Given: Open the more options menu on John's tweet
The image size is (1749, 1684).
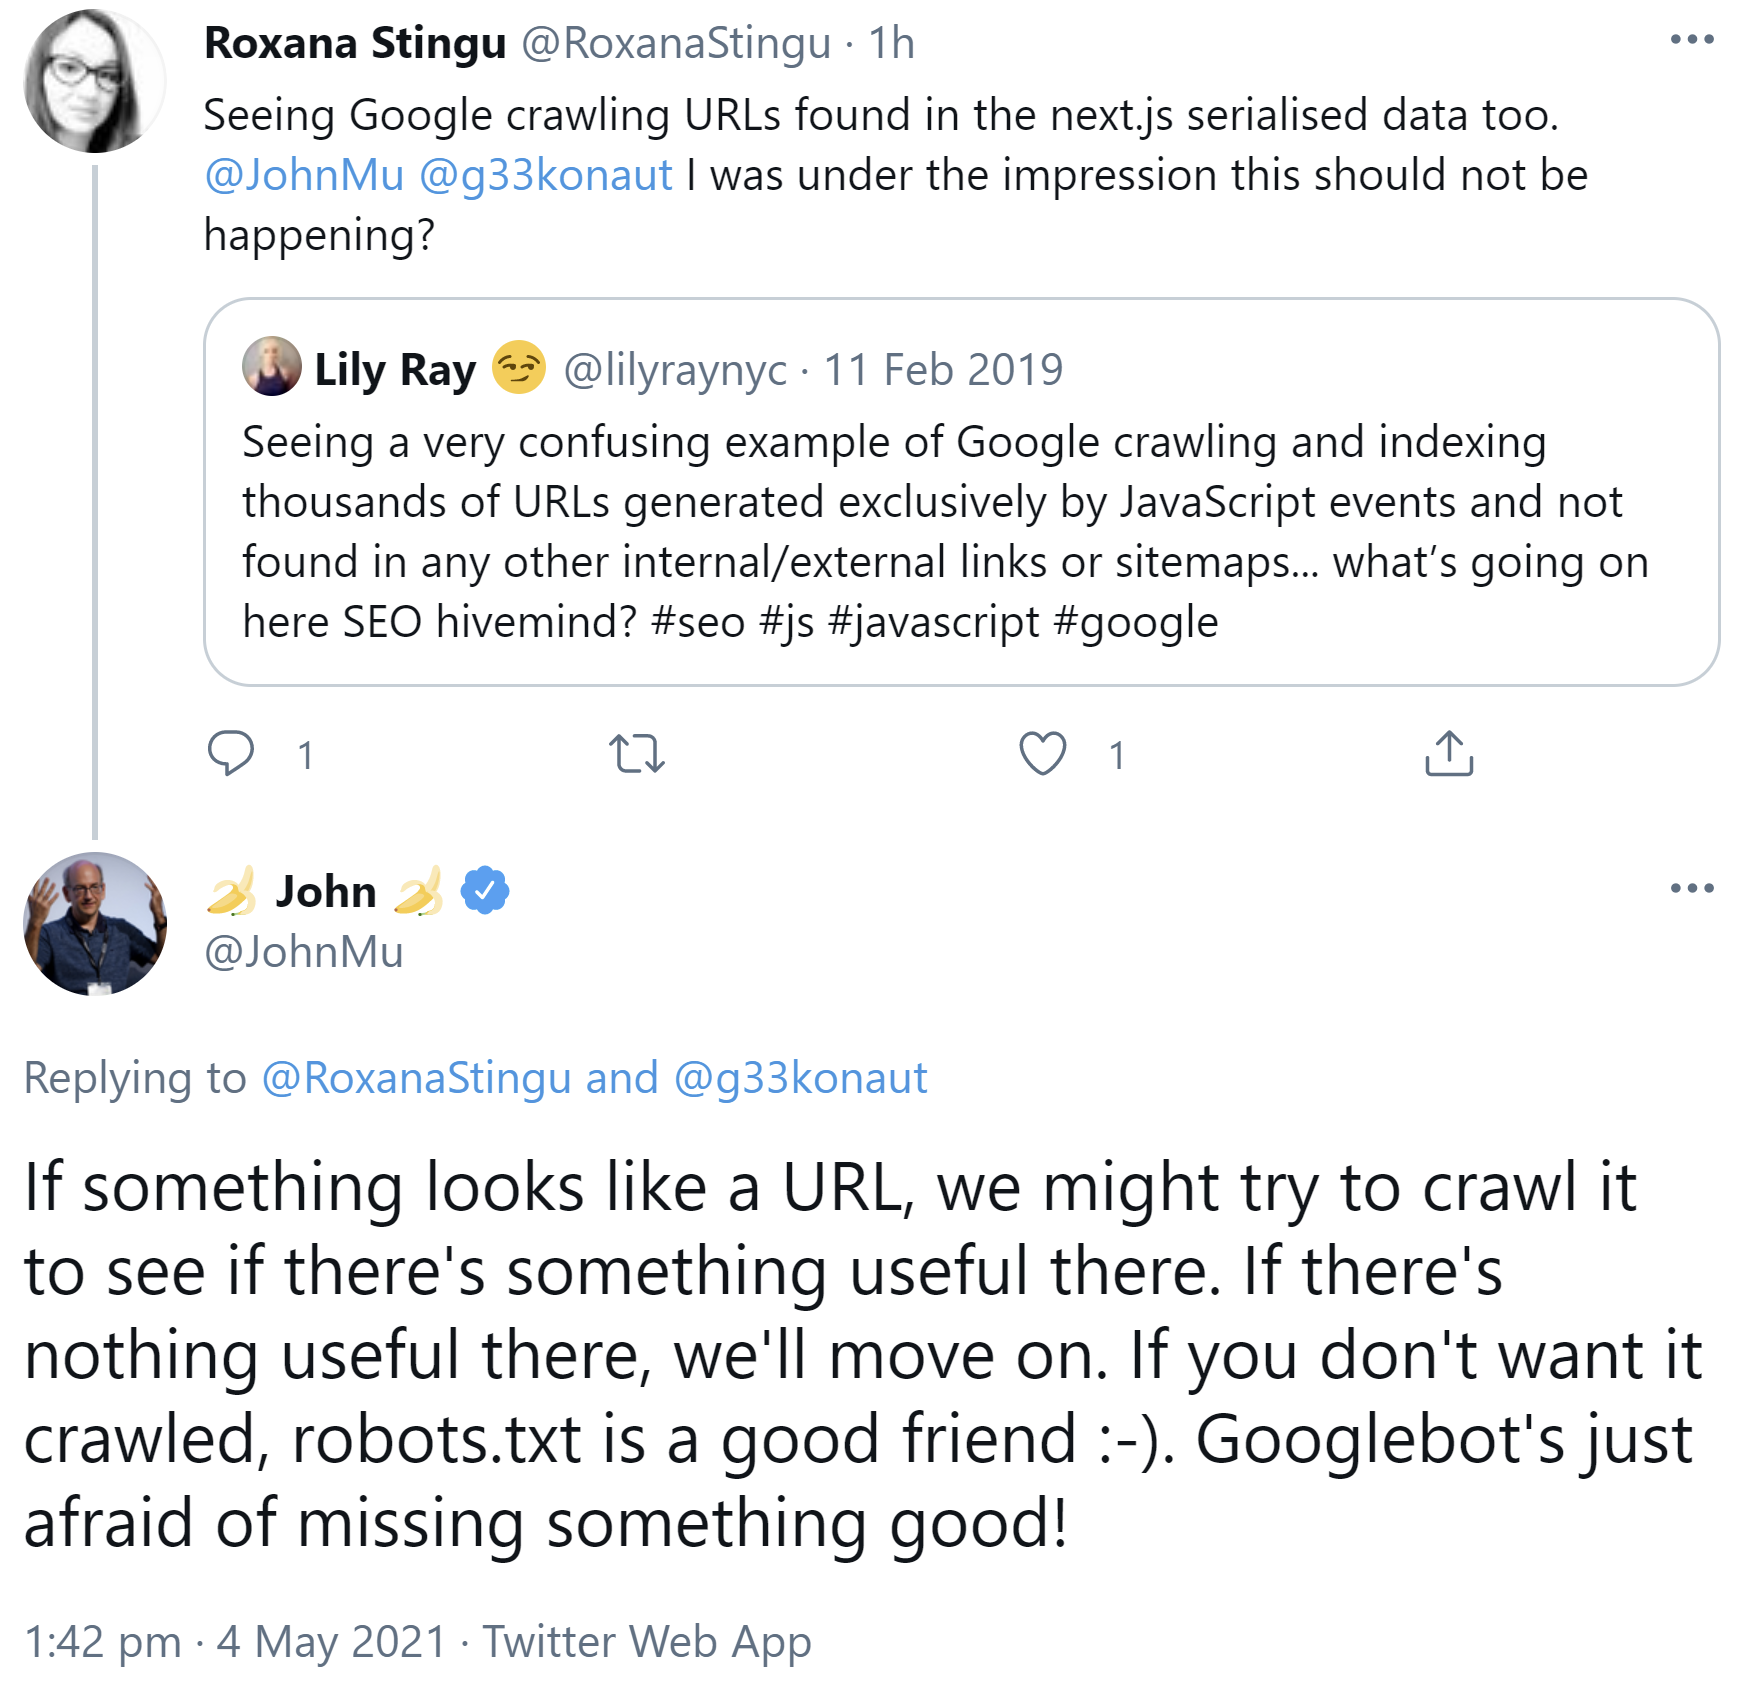Looking at the screenshot, I should click(x=1692, y=888).
